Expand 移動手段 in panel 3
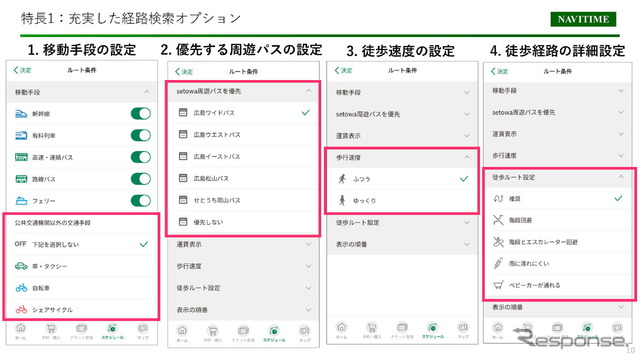Viewport: 640px width, 360px height. (x=402, y=93)
